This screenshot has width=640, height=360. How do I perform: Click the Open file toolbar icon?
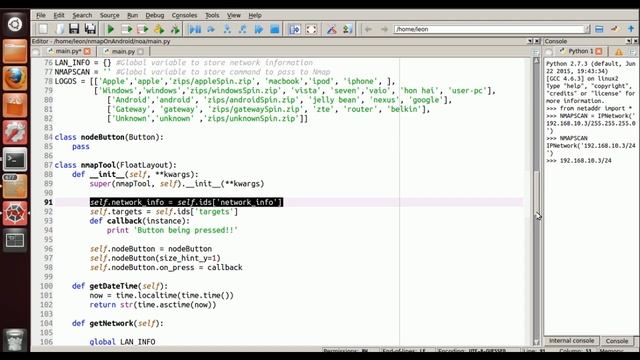(x=60, y=29)
